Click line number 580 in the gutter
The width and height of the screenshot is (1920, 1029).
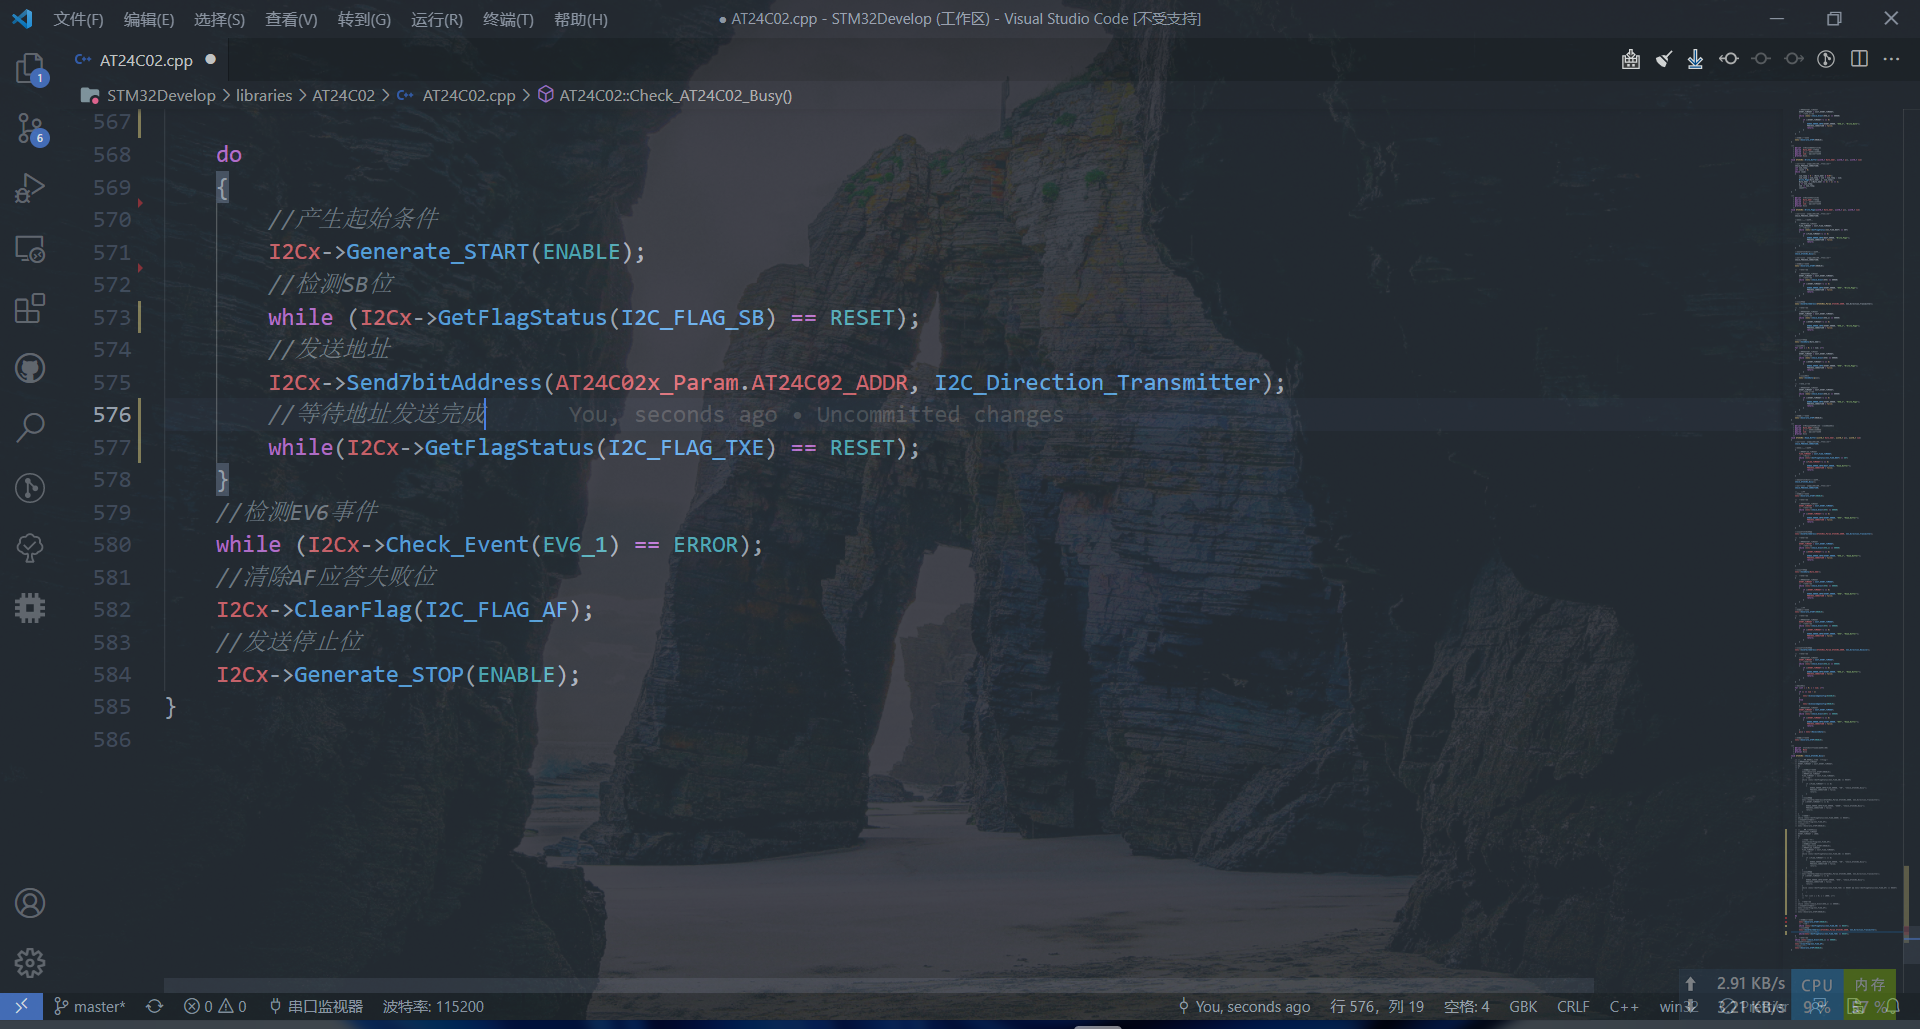click(112, 544)
